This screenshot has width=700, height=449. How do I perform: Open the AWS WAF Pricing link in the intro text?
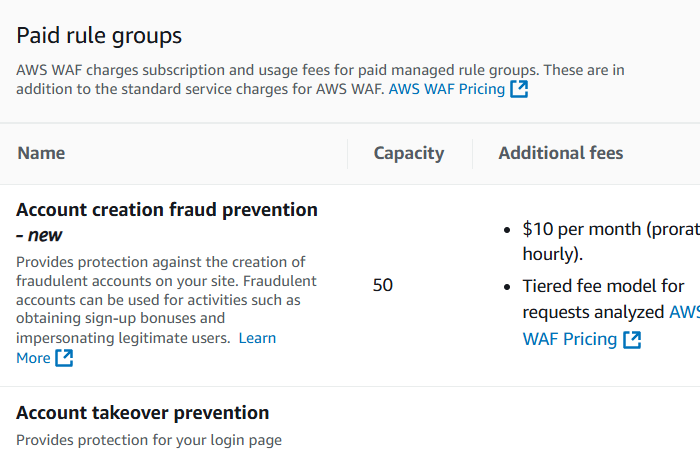[446, 89]
